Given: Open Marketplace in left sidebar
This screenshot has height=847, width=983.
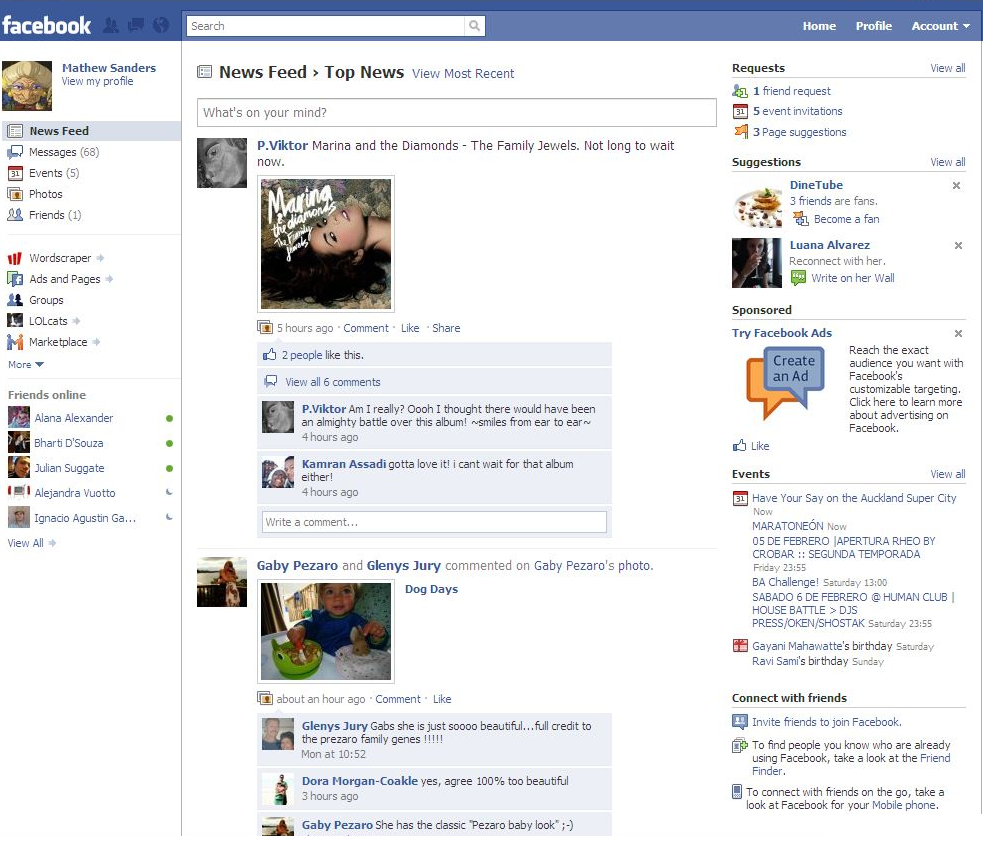Looking at the screenshot, I should tap(57, 342).
